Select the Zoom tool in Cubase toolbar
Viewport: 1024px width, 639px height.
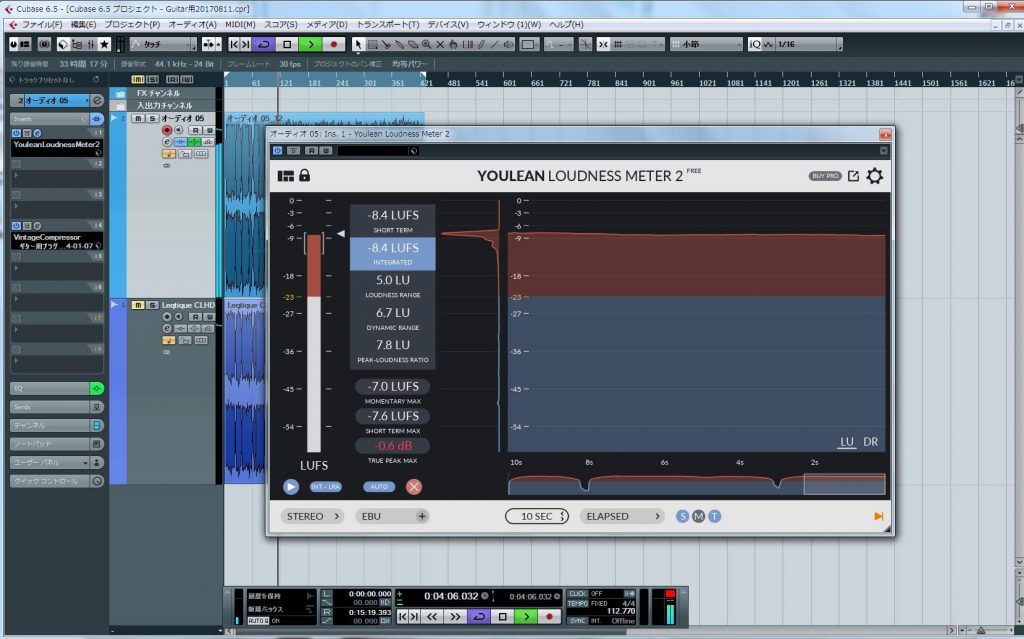[x=427, y=45]
